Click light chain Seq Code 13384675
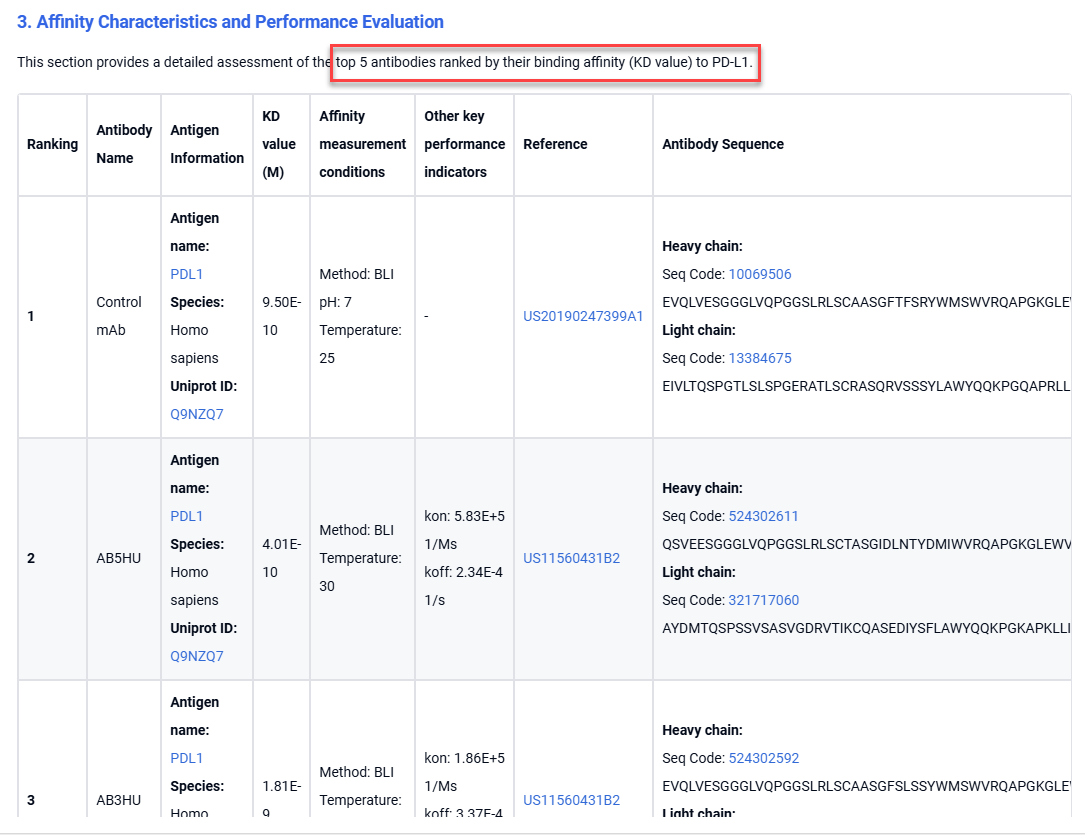 click(760, 358)
